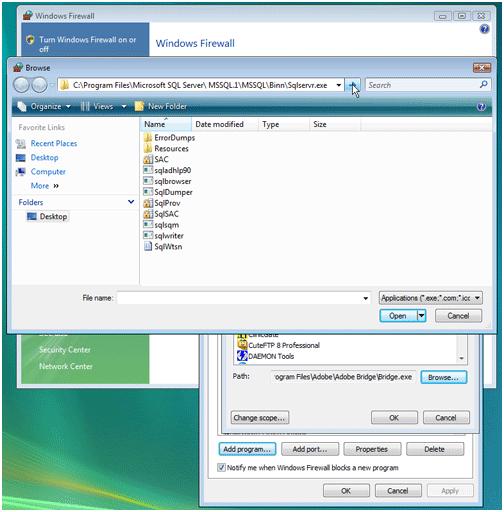This screenshot has height=512, width=504.
Task: Open the Views dropdown arrow
Action: [x=124, y=107]
